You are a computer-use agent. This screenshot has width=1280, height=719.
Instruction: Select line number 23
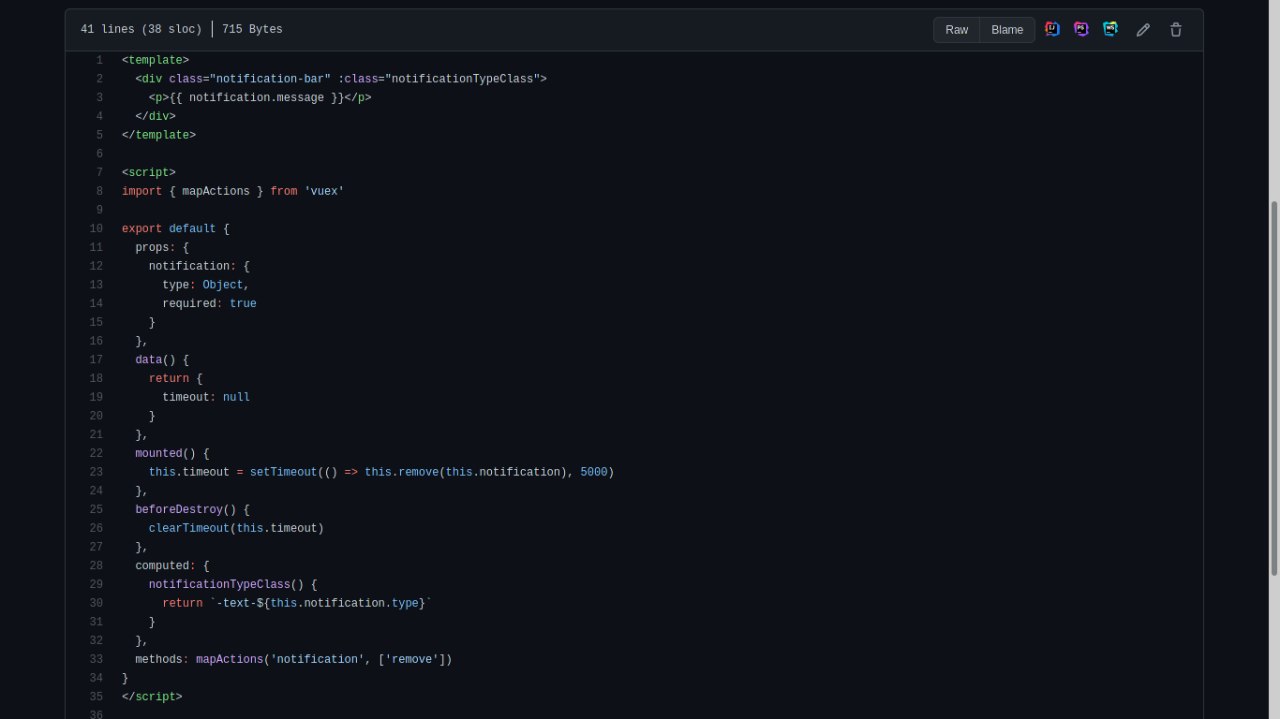[x=96, y=472]
